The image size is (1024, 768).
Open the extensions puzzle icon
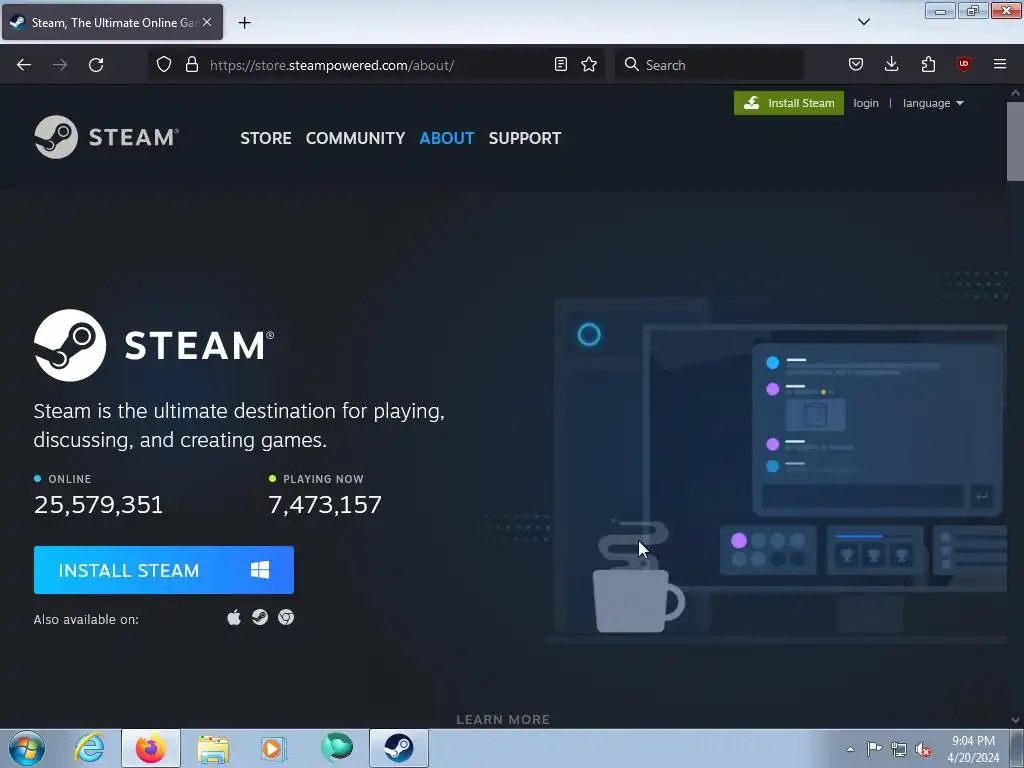[928, 65]
